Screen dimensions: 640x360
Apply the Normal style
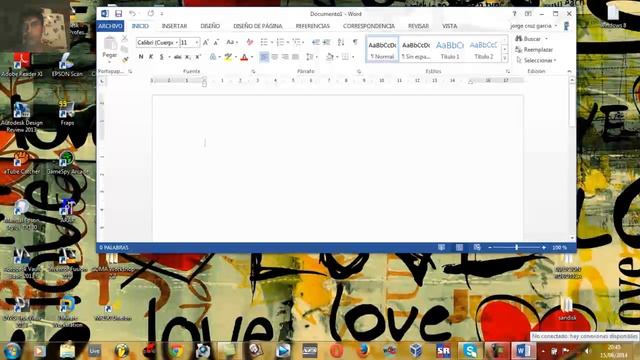pyautogui.click(x=382, y=49)
